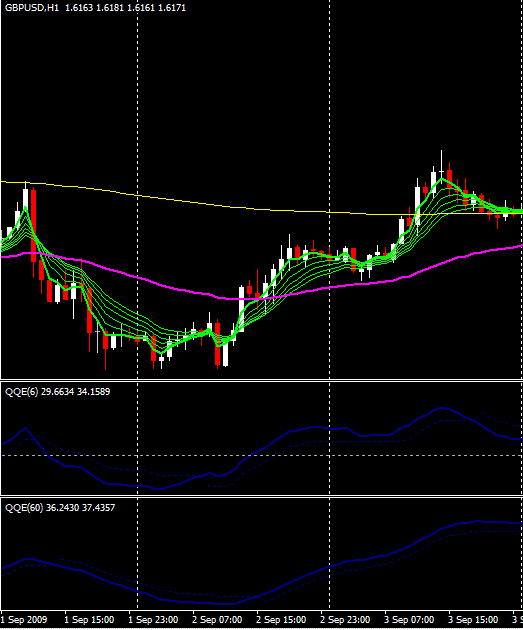Image resolution: width=523 pixels, height=630 pixels.
Task: Click the separator between chart and QQE(6) pane
Action: [261, 380]
